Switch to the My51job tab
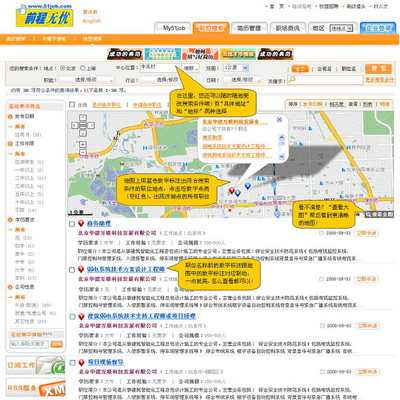This screenshot has width=400, height=400. point(174,28)
